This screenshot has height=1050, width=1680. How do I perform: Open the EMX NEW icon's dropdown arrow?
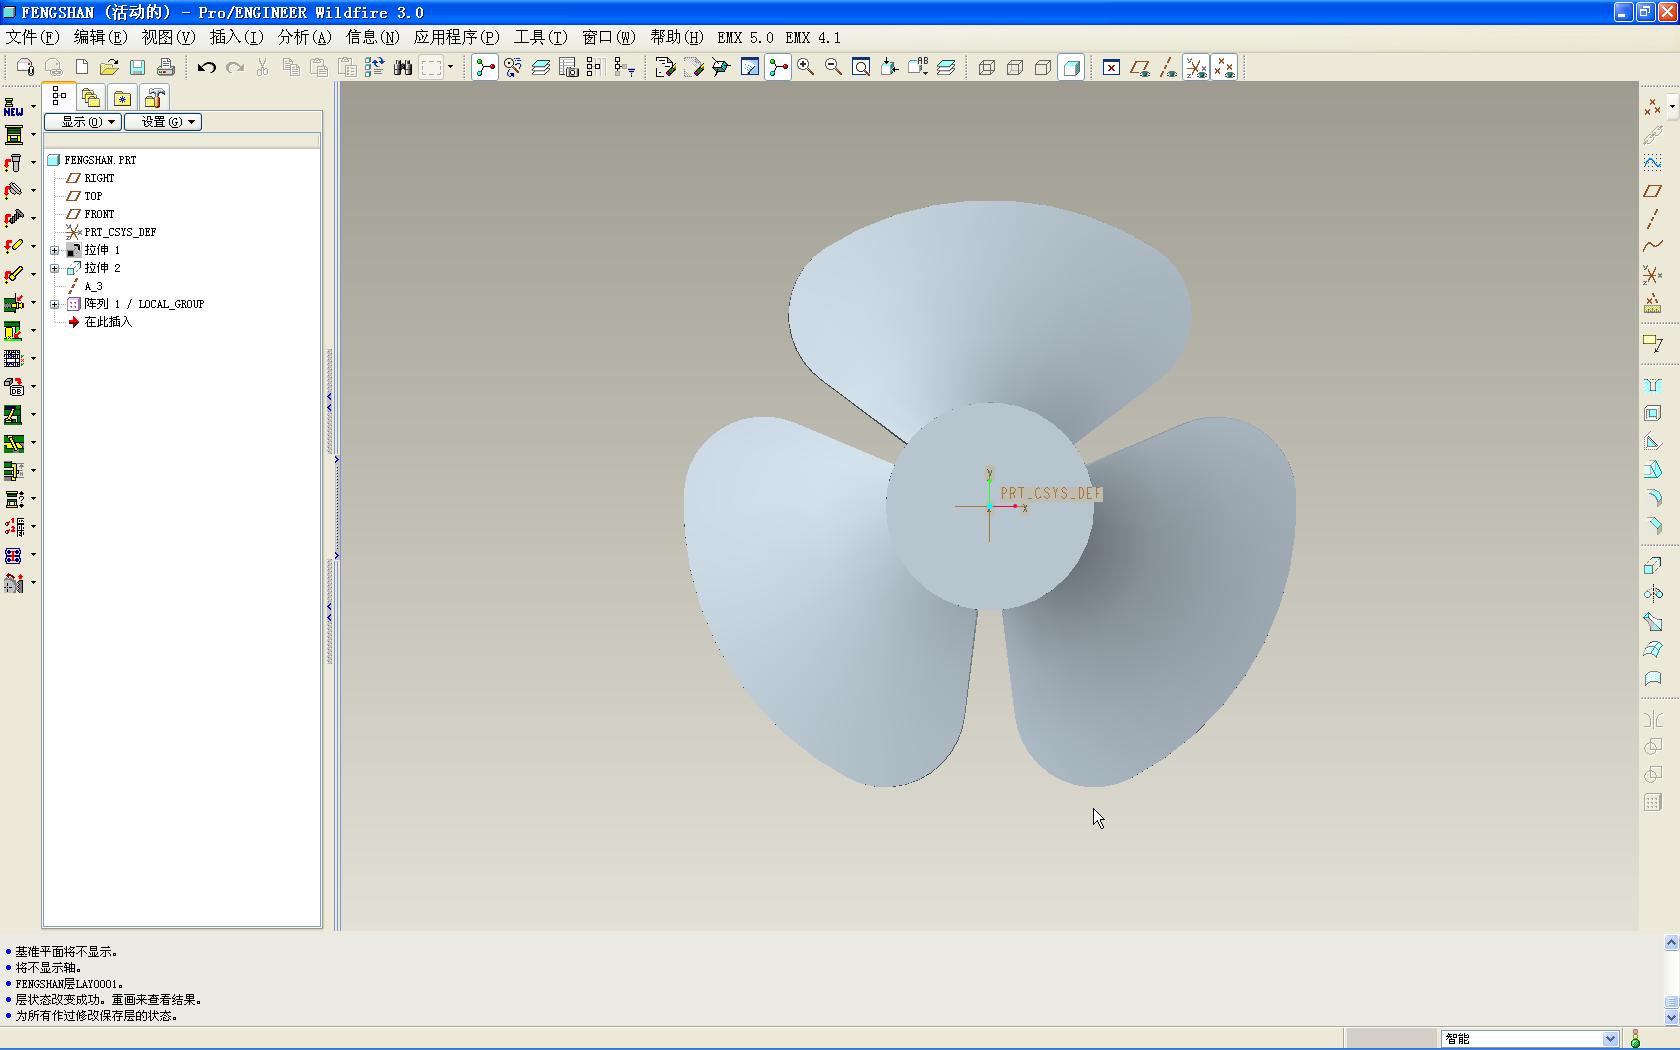33,107
